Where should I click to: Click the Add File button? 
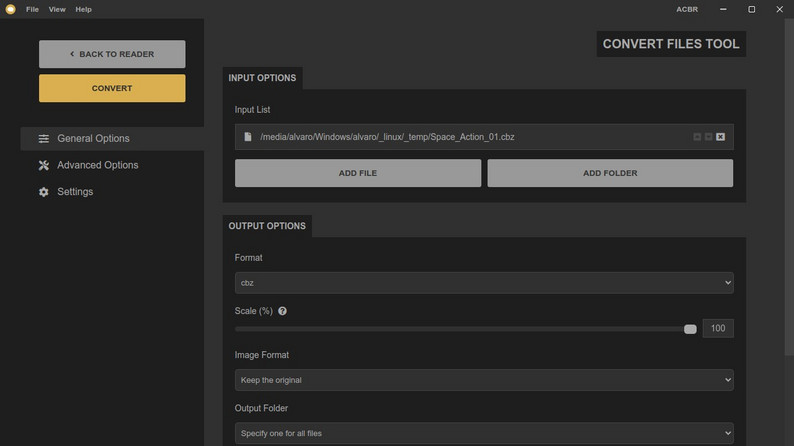pyautogui.click(x=358, y=173)
